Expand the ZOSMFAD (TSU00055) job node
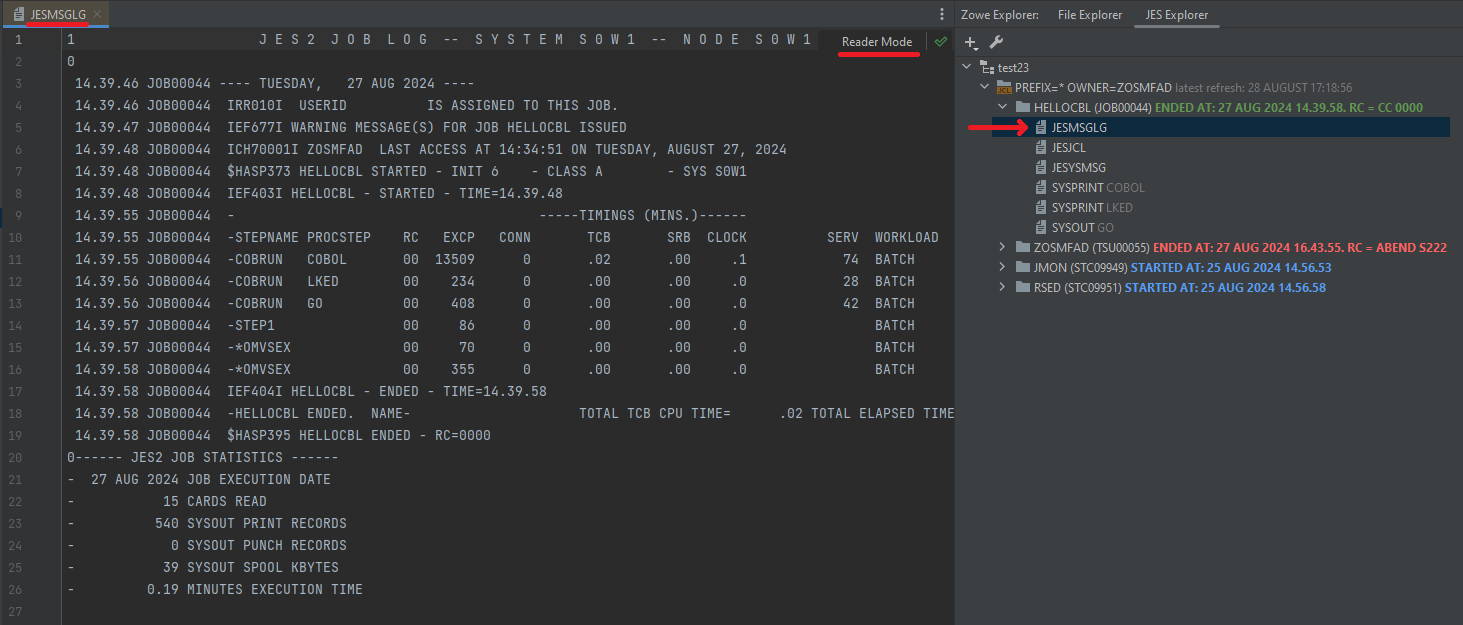This screenshot has height=625, width=1463. 1002,247
